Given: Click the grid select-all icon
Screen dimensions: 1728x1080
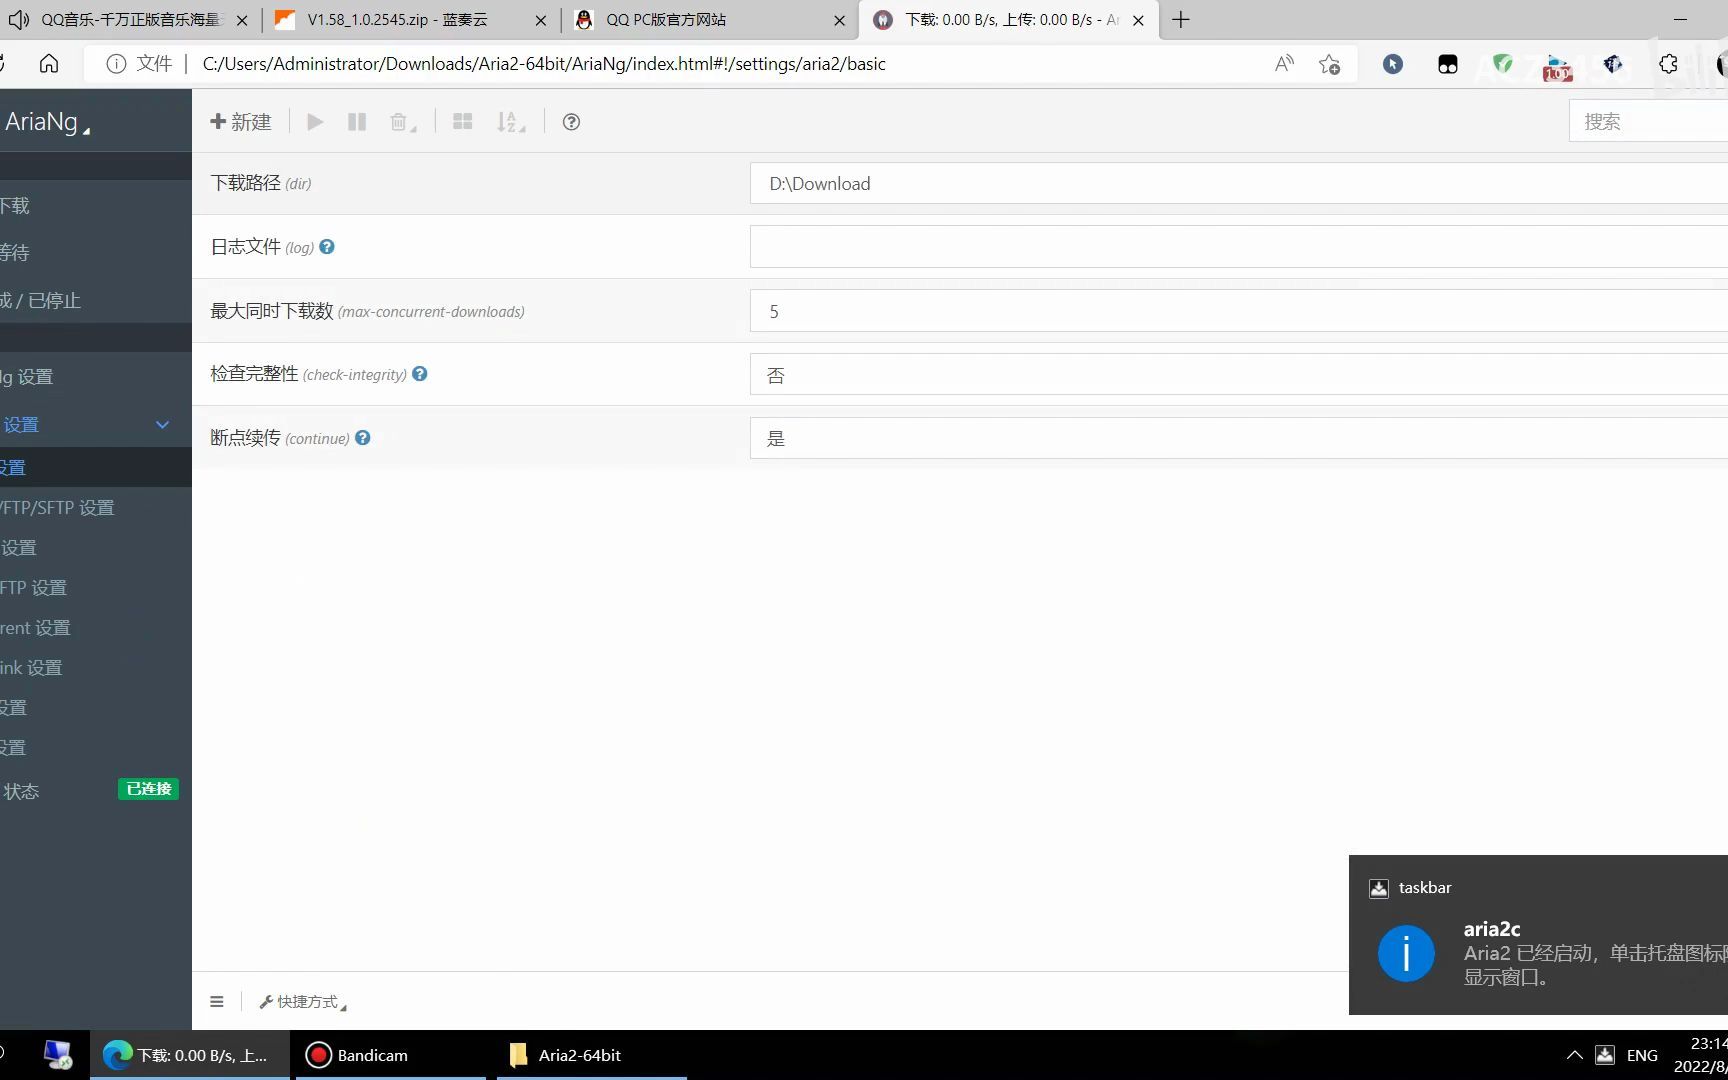Looking at the screenshot, I should 462,122.
